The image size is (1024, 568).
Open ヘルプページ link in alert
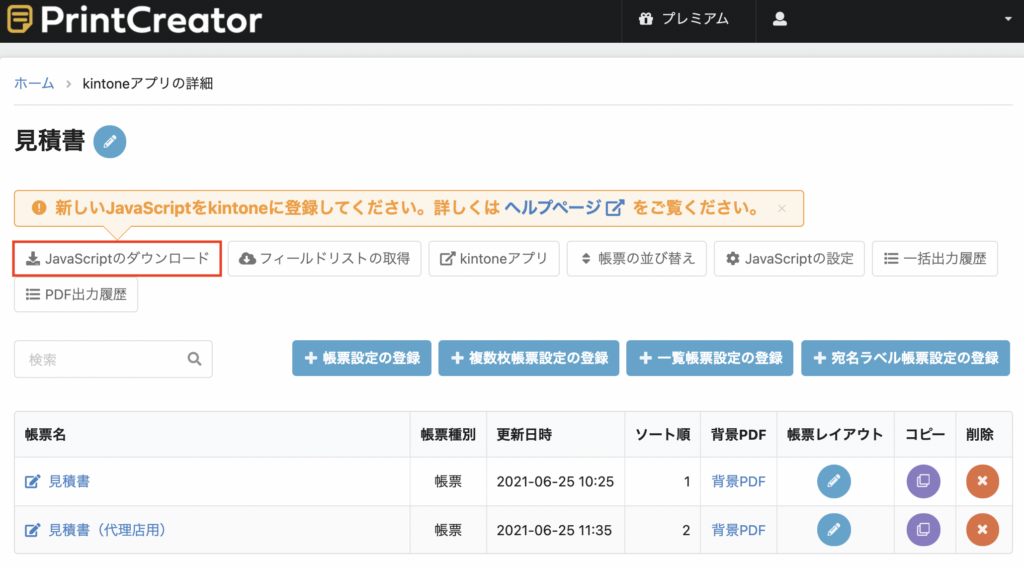coord(564,208)
